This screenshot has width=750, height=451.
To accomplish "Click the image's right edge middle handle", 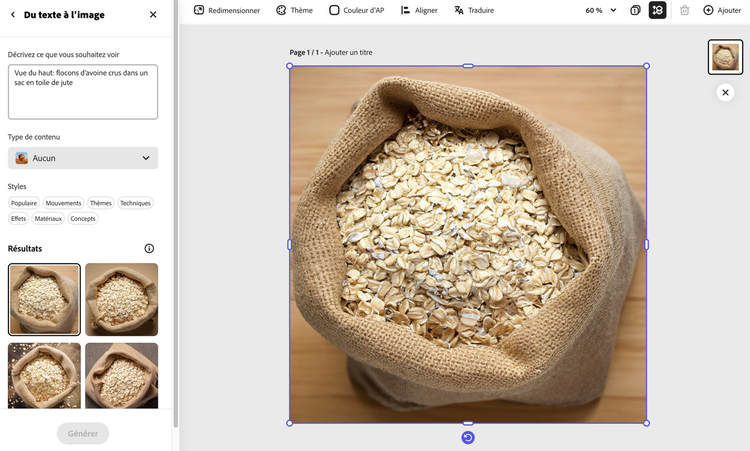I will click(x=646, y=245).
